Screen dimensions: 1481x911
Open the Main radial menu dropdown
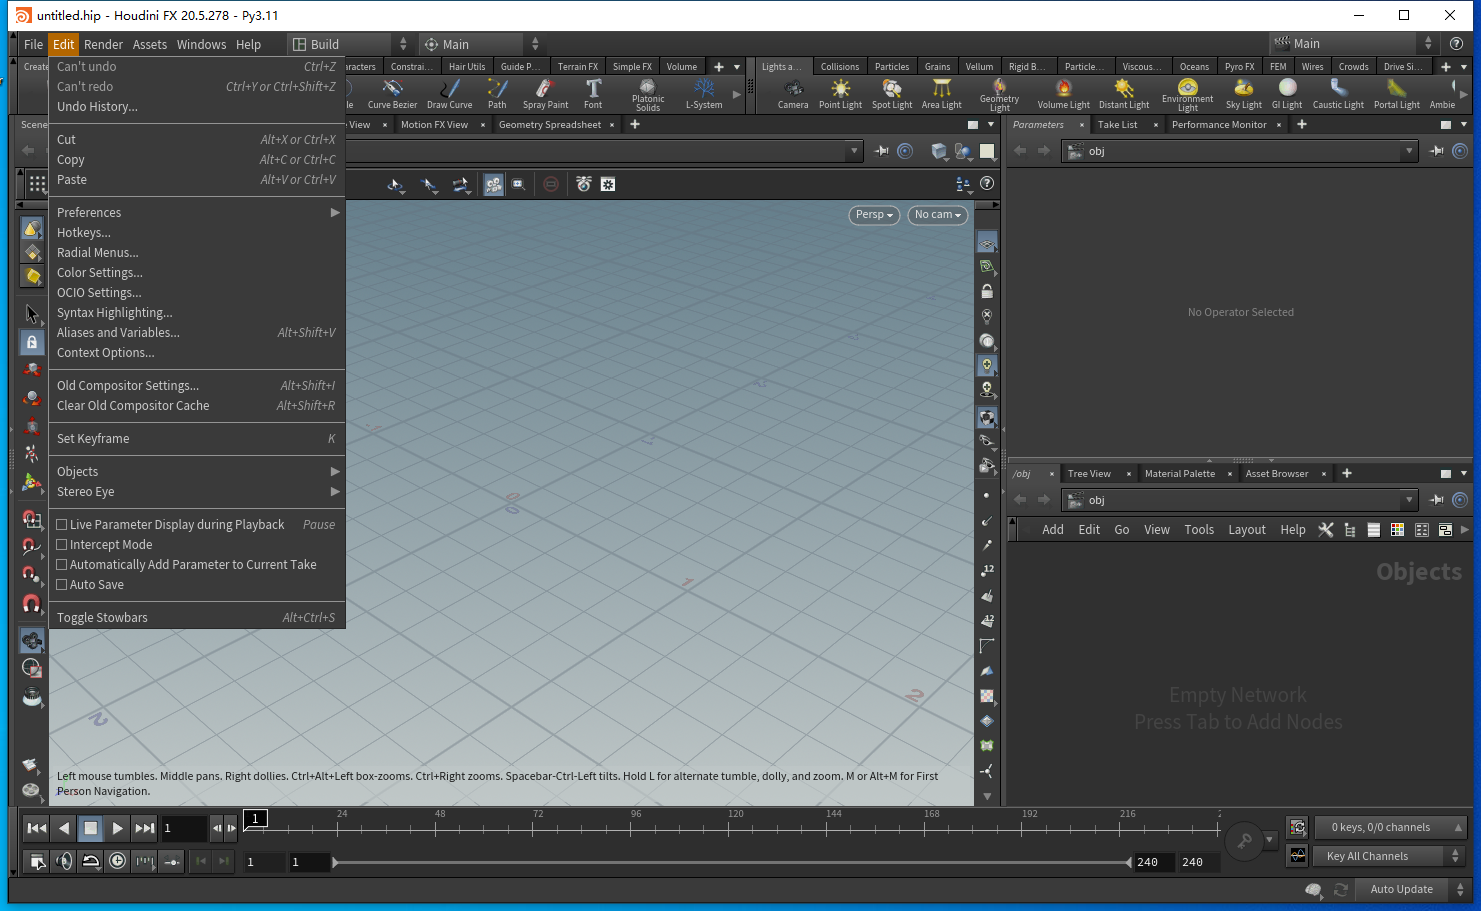(x=481, y=44)
